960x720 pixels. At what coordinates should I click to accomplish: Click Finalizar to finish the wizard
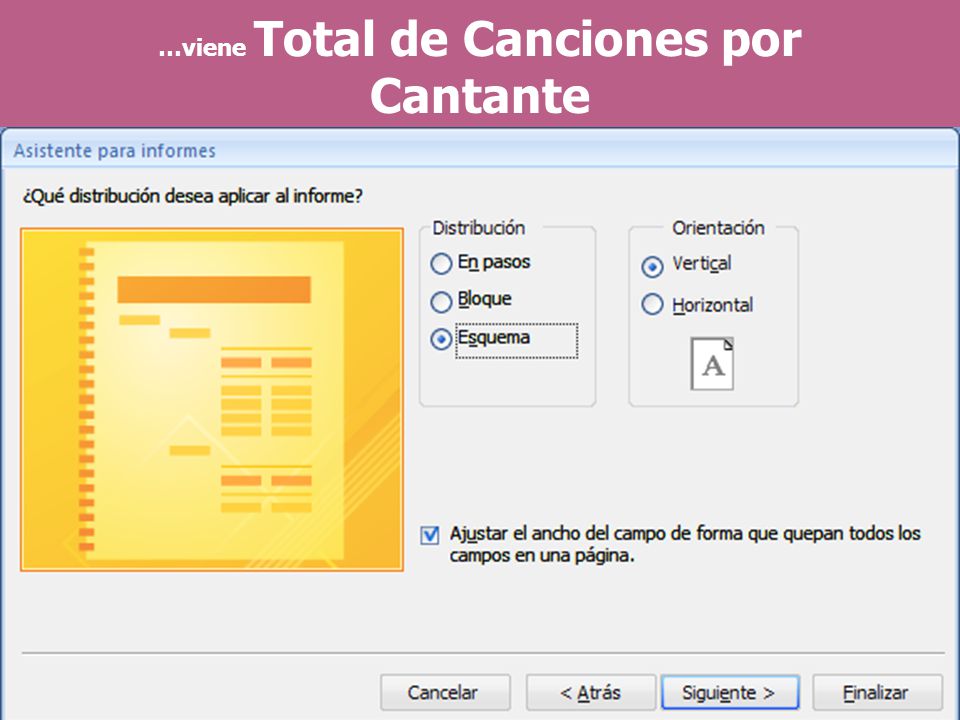[x=877, y=692]
